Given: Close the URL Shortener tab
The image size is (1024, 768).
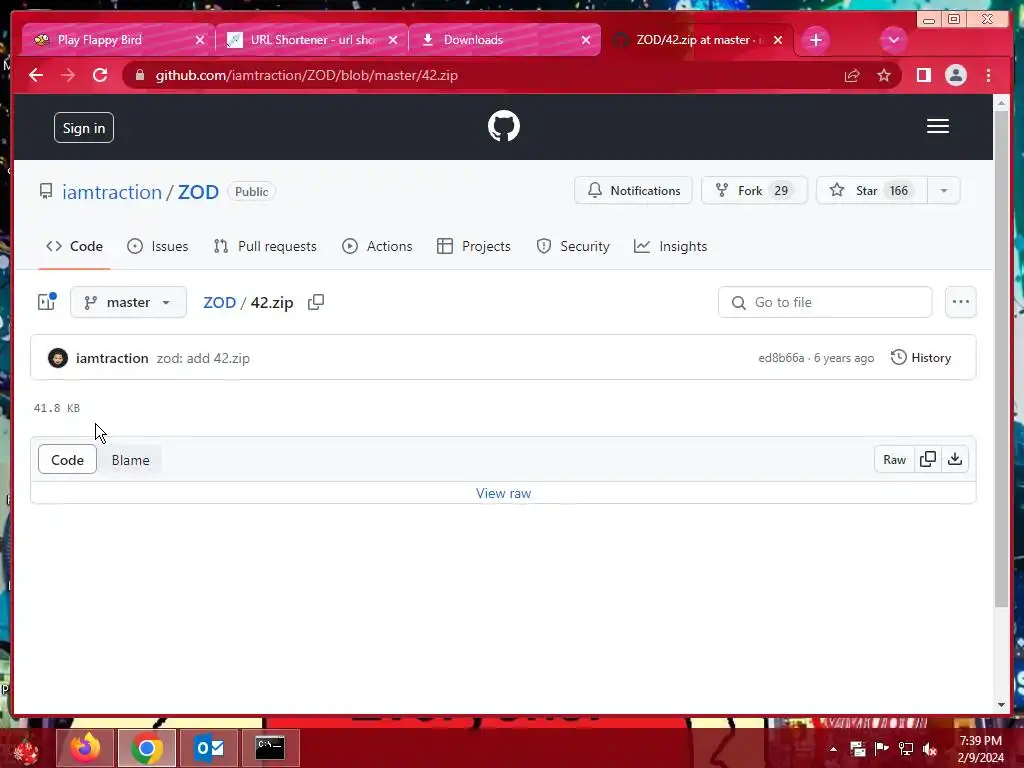Looking at the screenshot, I should [x=392, y=40].
